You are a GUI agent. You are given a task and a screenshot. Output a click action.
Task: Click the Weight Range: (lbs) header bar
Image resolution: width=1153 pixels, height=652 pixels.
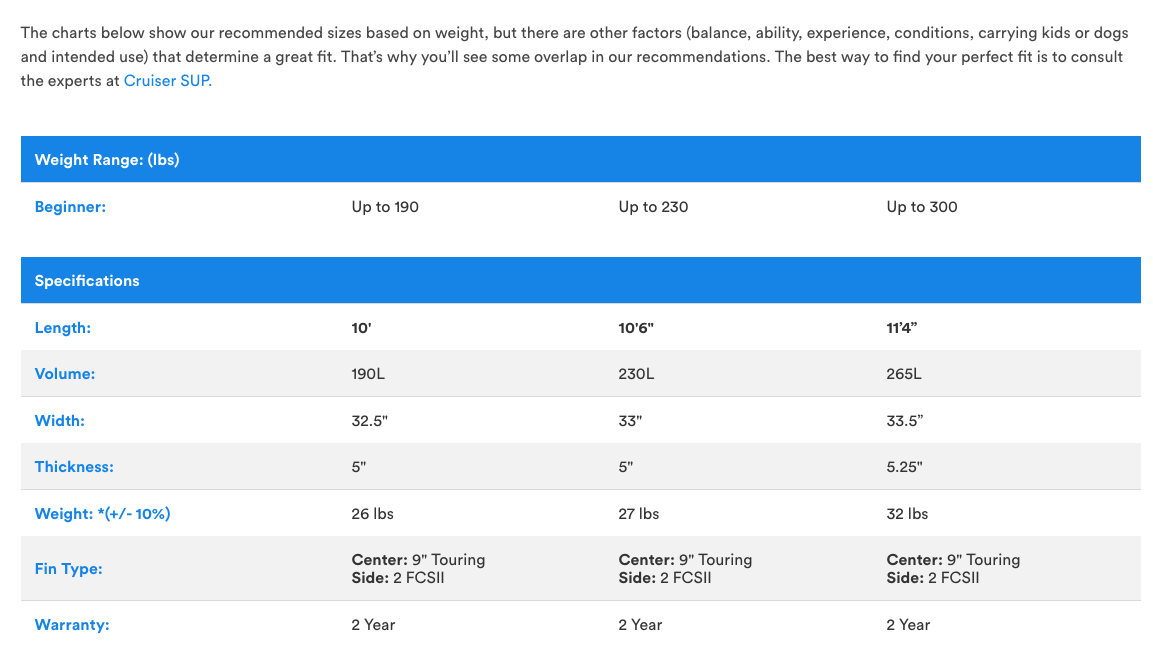(107, 160)
